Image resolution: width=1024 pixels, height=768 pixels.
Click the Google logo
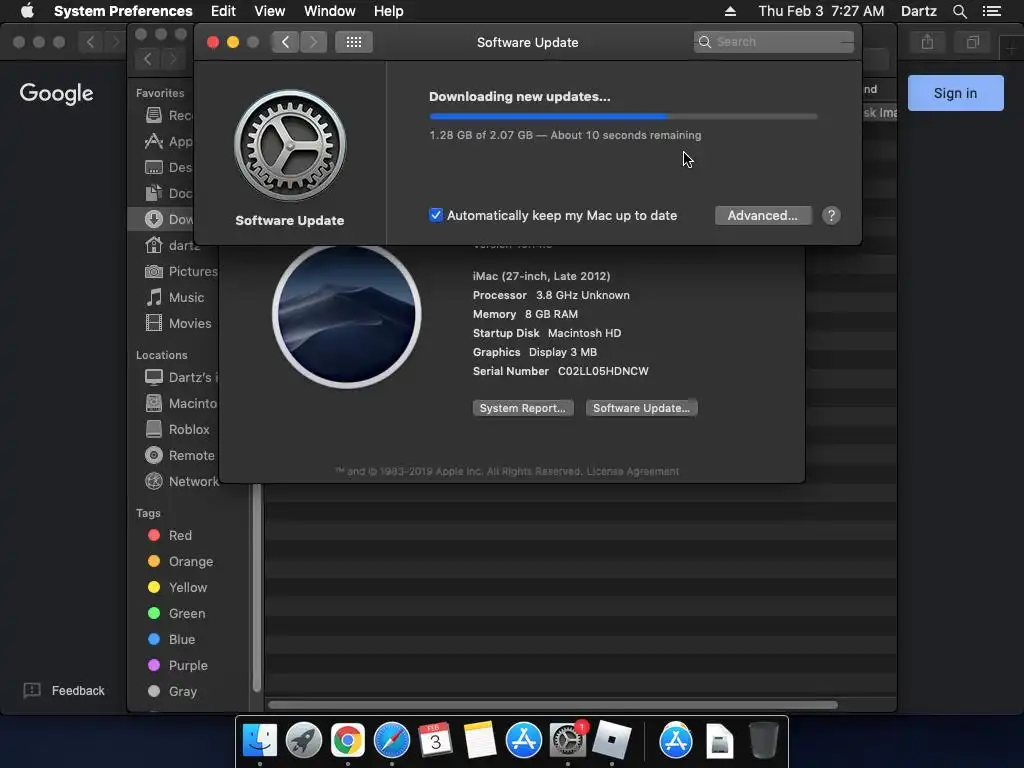point(56,93)
